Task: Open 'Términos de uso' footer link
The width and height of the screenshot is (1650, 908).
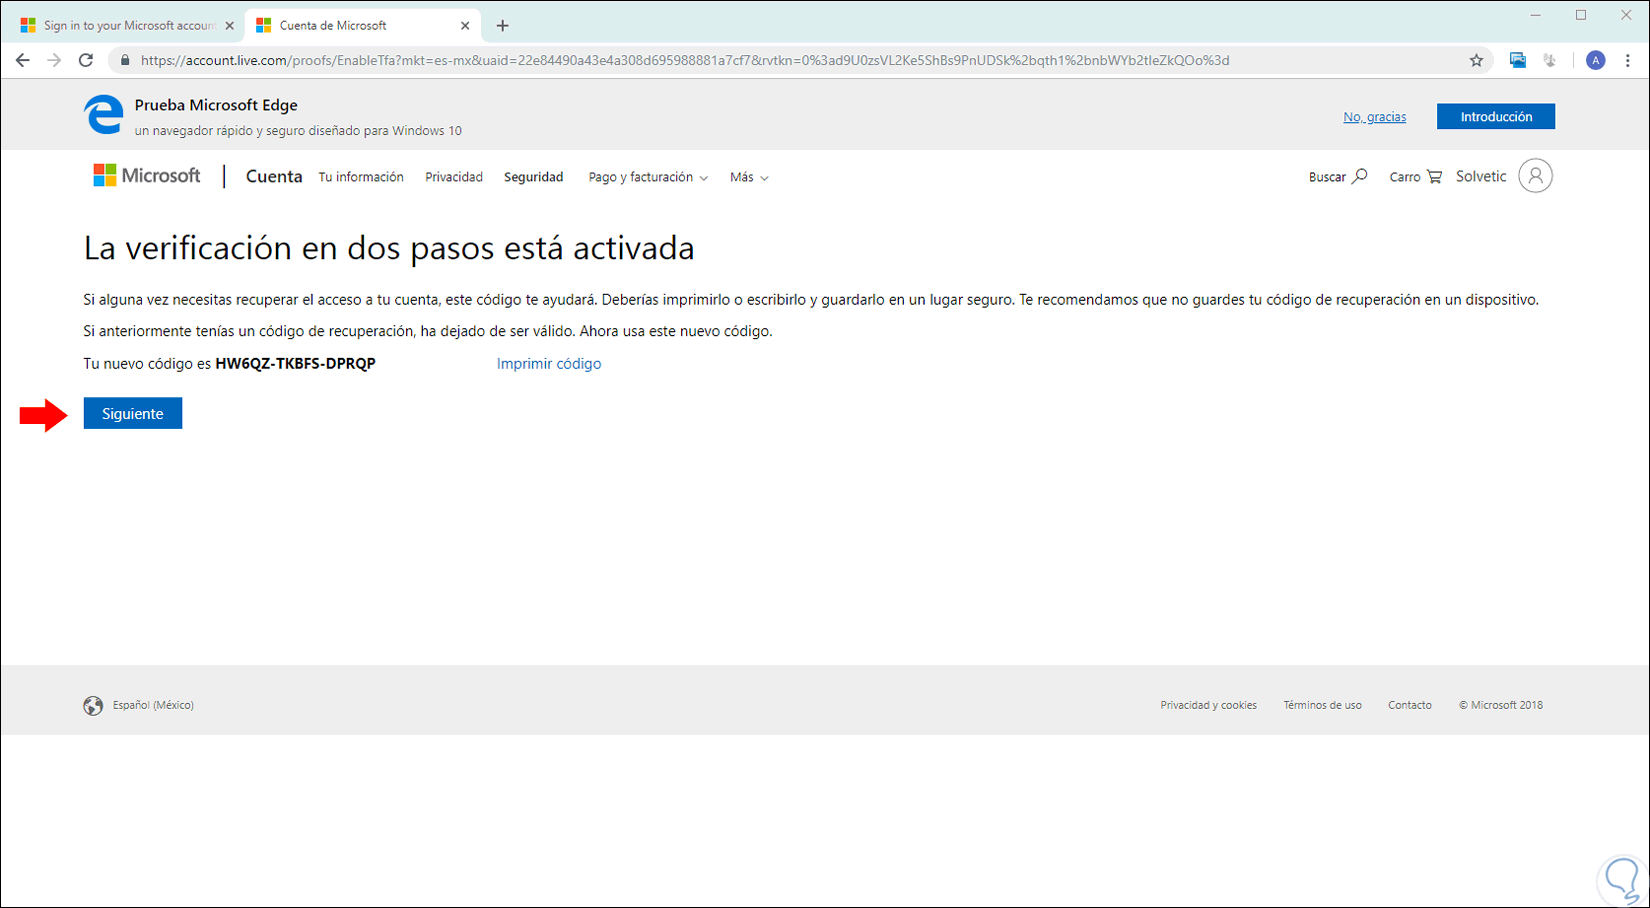Action: (x=1322, y=705)
